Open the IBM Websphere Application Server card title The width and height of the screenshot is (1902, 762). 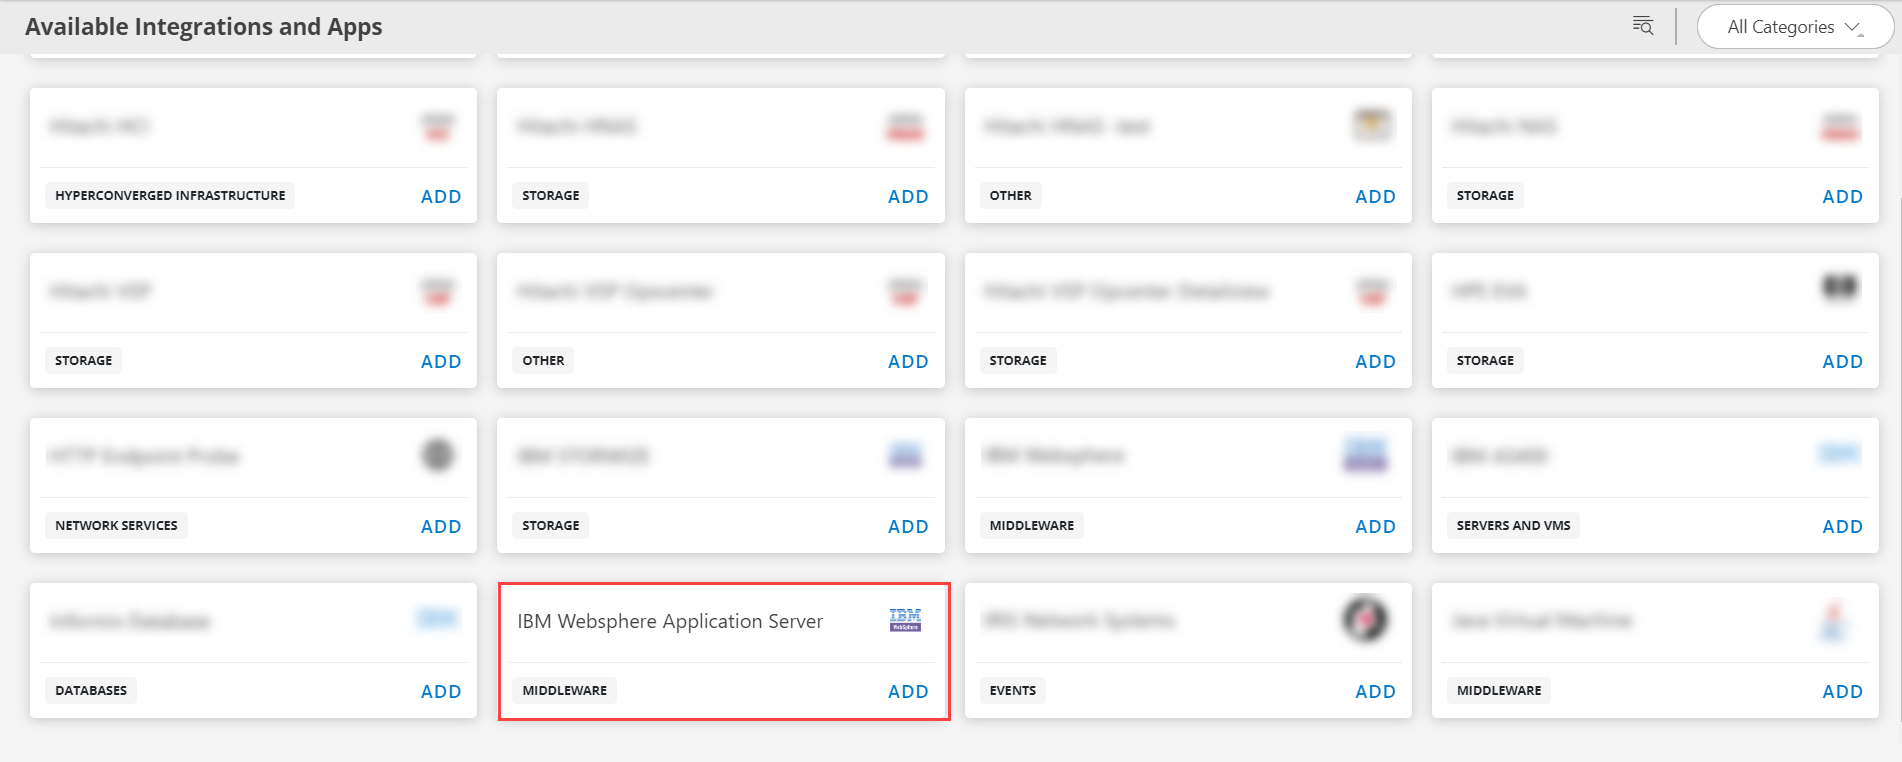[670, 621]
